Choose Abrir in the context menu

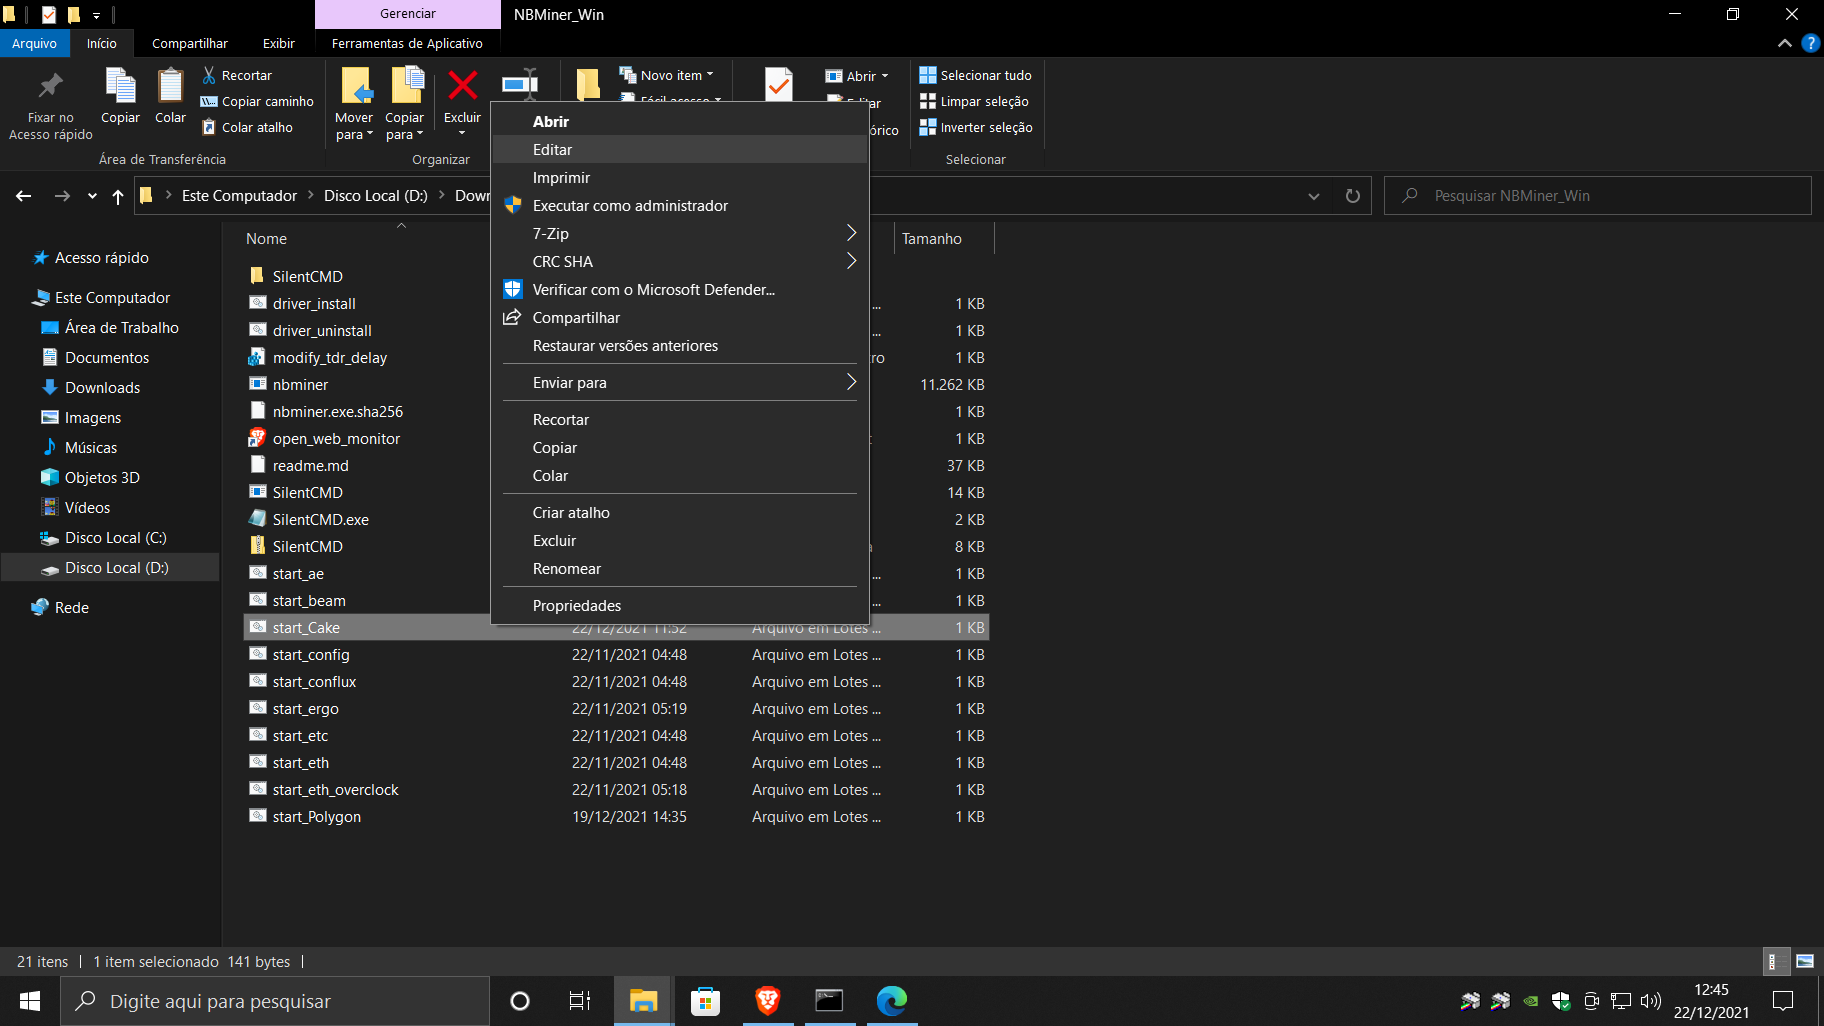click(x=680, y=121)
